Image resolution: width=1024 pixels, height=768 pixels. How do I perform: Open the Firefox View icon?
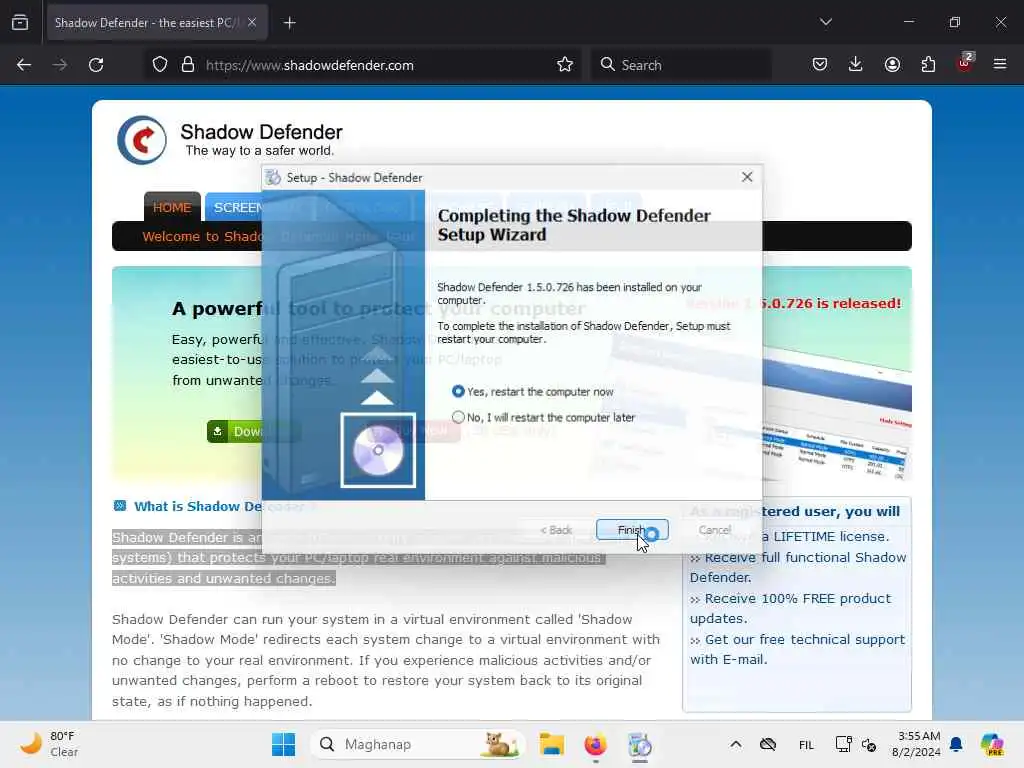coord(20,22)
